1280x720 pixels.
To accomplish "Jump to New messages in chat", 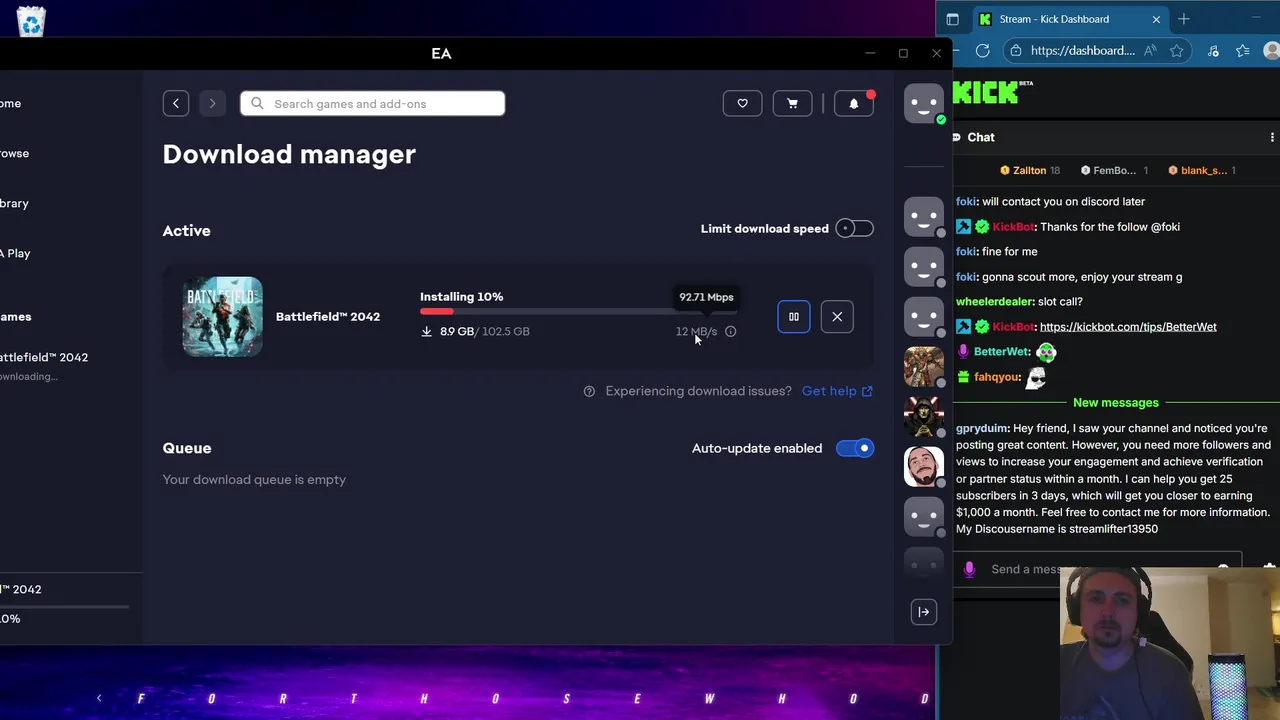I will [x=1116, y=403].
